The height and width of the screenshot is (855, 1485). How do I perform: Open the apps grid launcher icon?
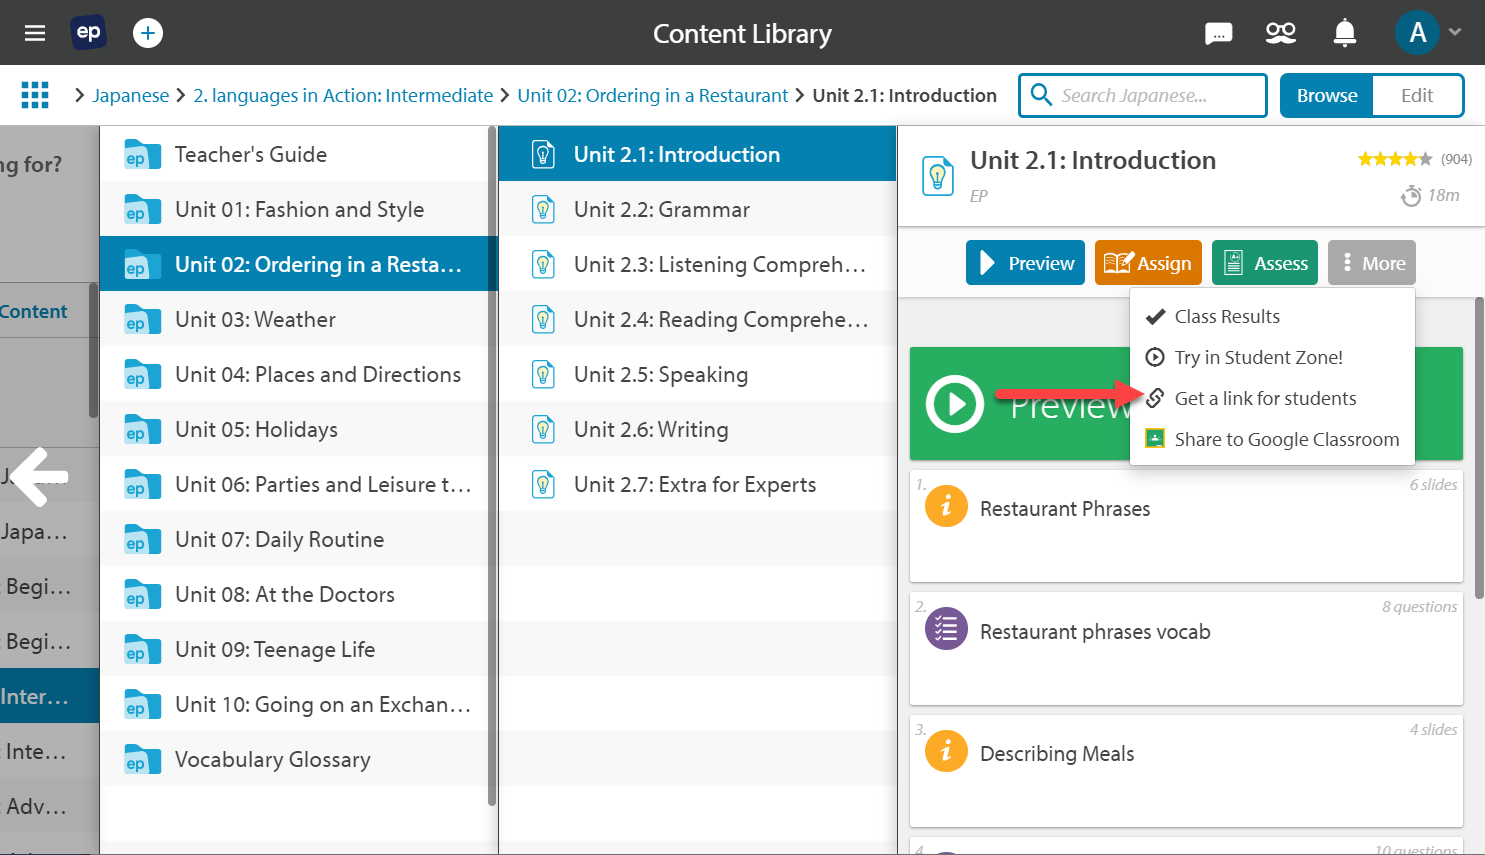coord(35,94)
